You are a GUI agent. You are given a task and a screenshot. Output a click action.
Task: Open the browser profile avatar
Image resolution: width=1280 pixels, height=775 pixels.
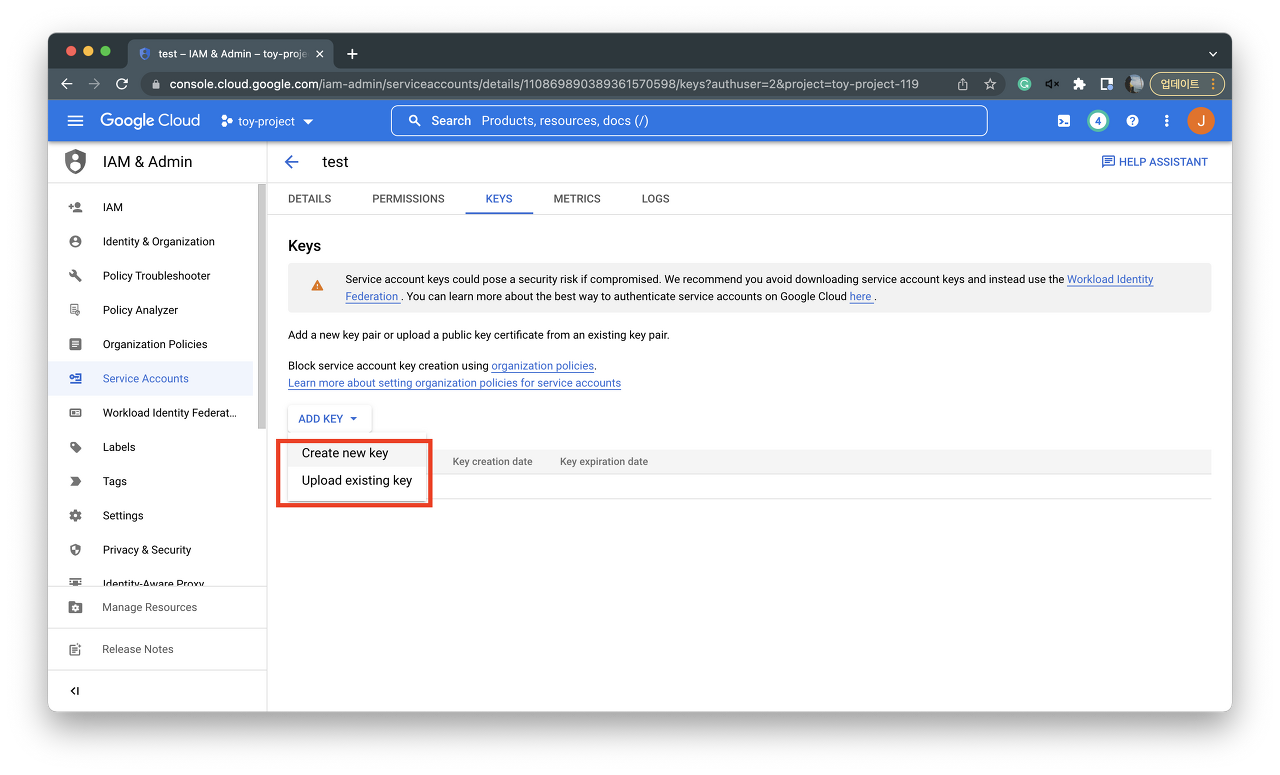(x=1134, y=84)
